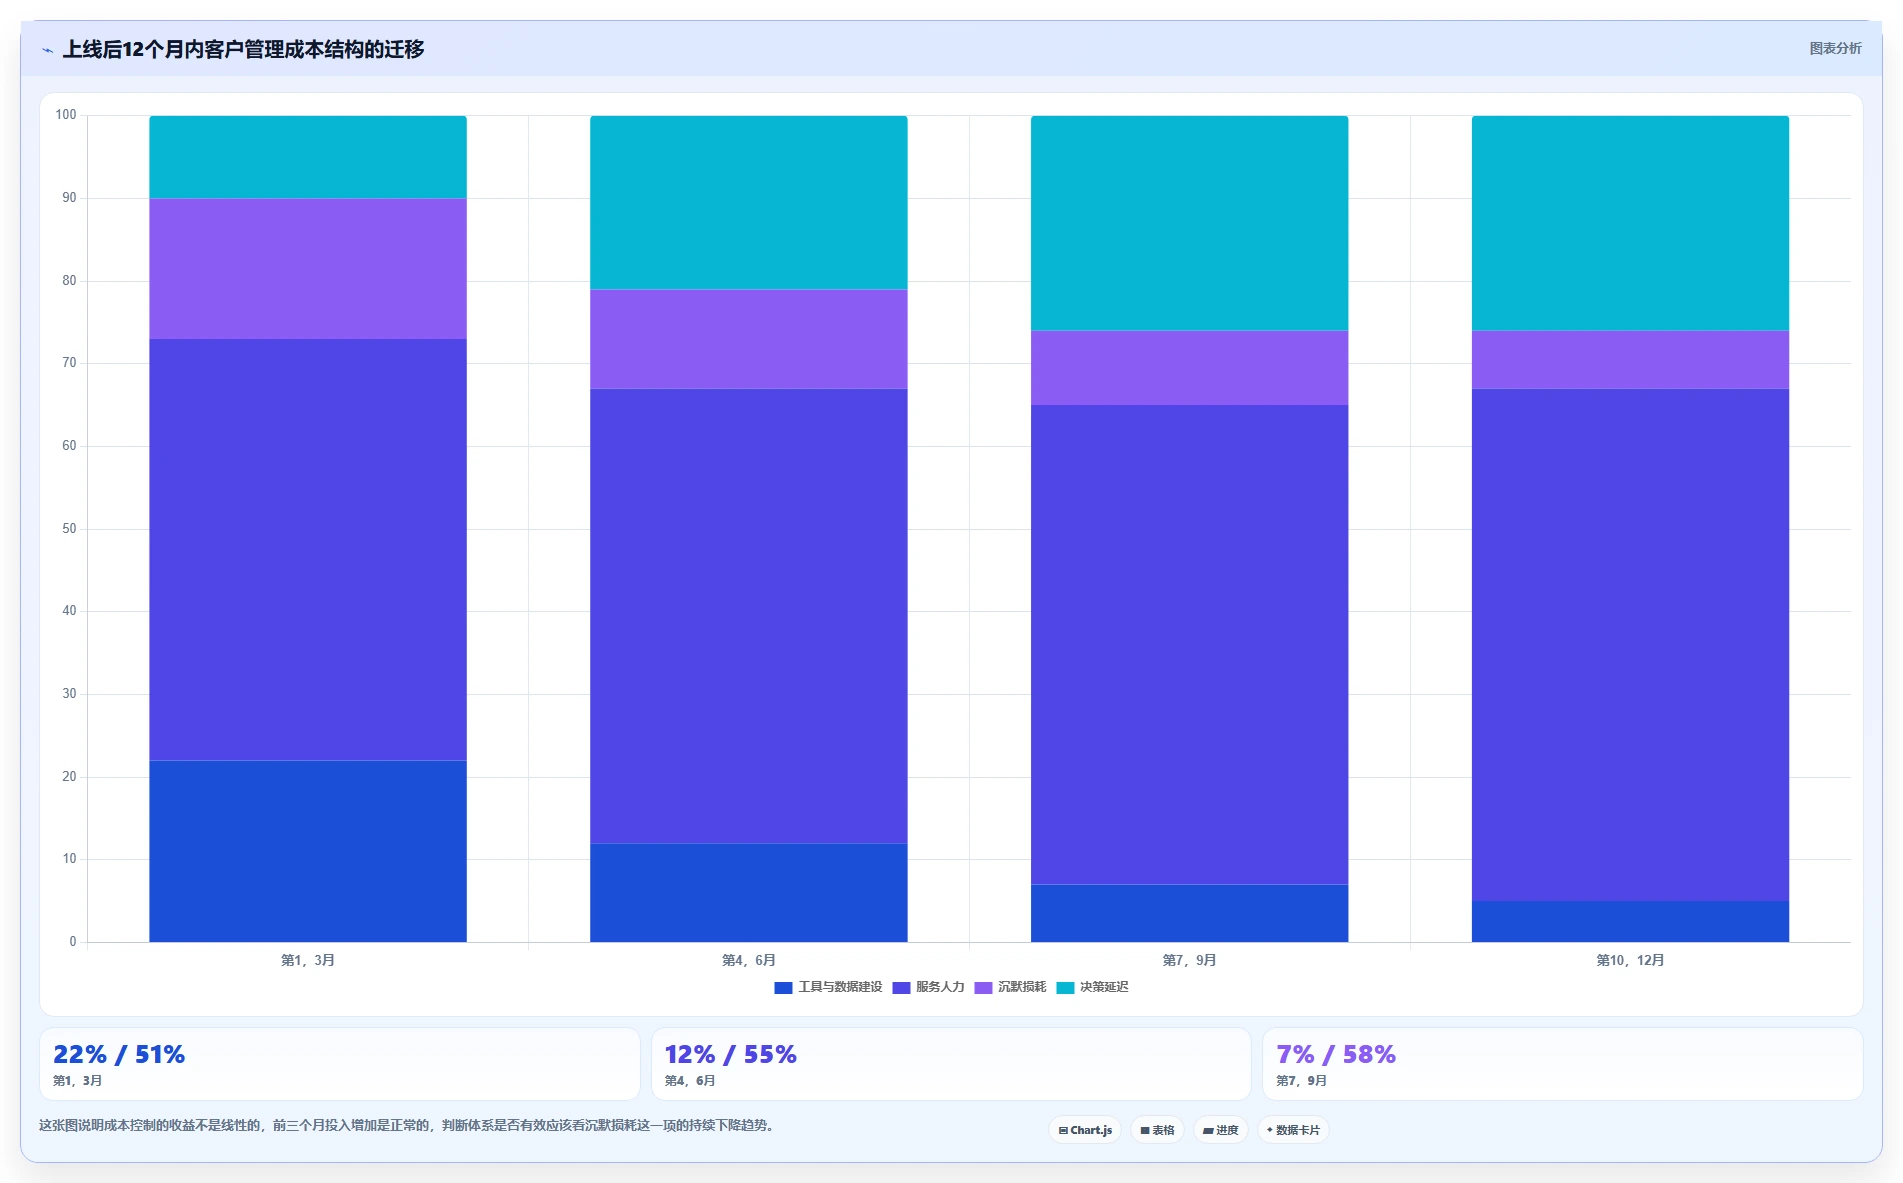Click the 0 y-axis tick label
Image resolution: width=1903 pixels, height=1183 pixels.
click(x=72, y=942)
